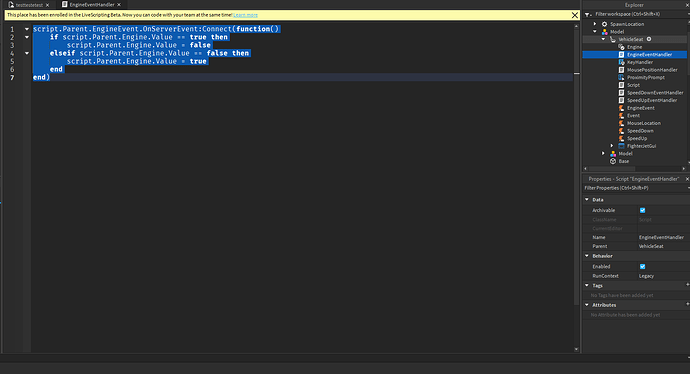
Task: Fold the elseif block at line 4
Action: (x=27, y=53)
